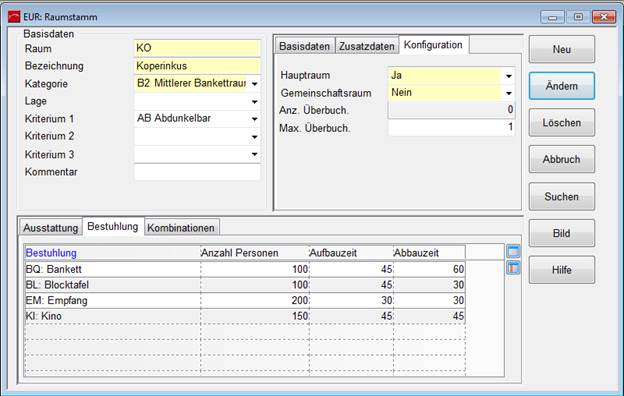Minimize the Raumstamm window
Viewport: 624px width, 396px height.
click(552, 17)
